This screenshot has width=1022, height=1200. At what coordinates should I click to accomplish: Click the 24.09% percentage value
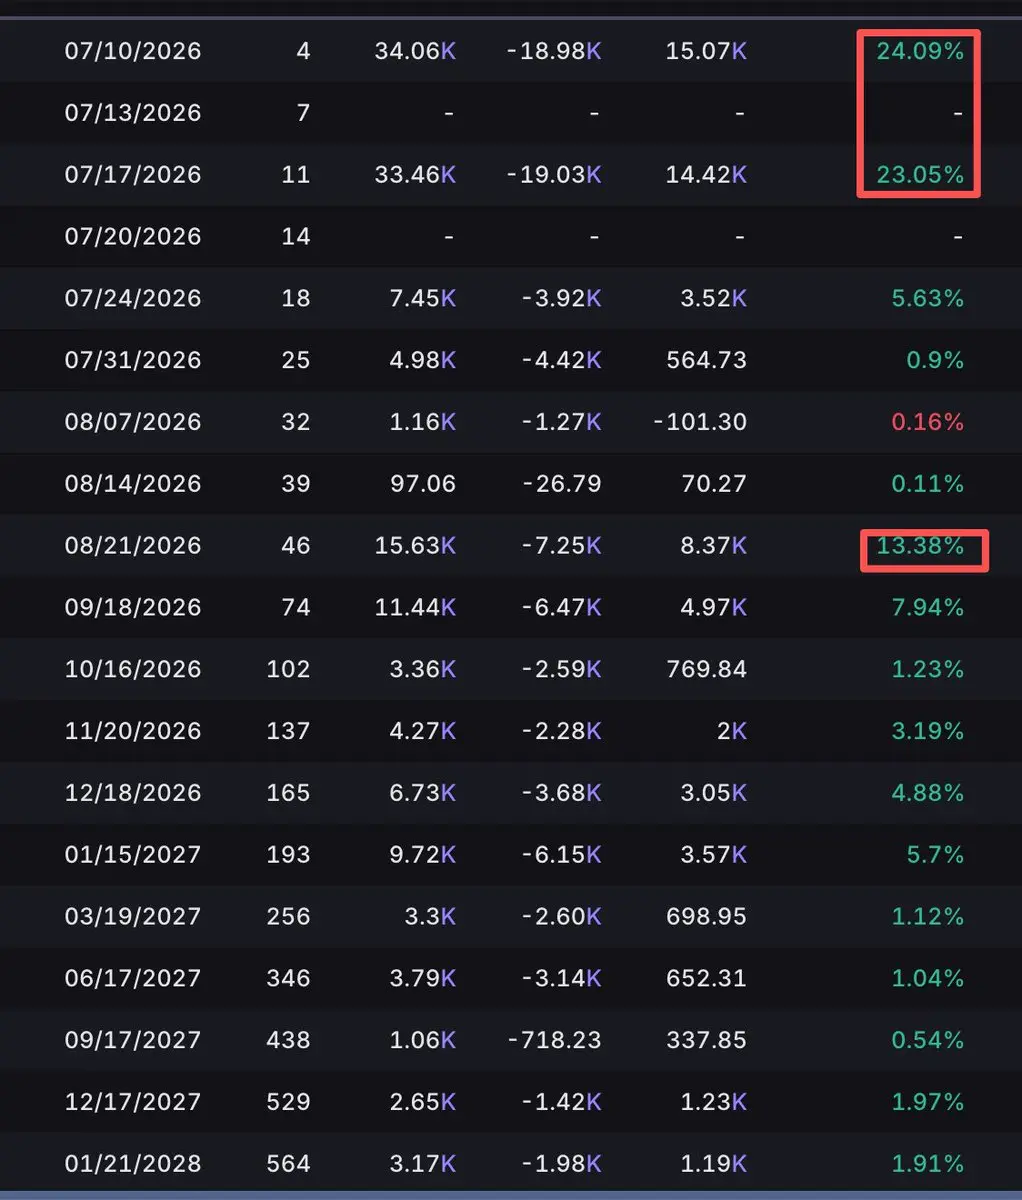920,51
